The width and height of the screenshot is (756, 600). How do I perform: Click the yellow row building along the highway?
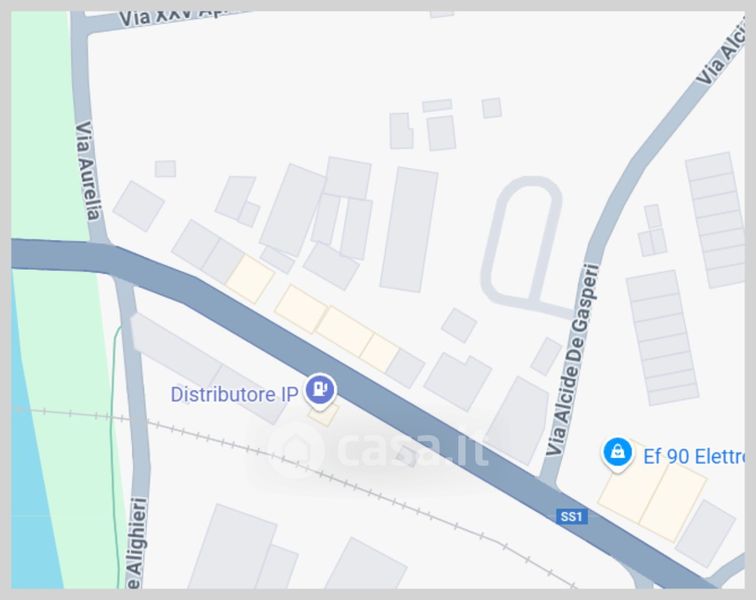(x=337, y=328)
